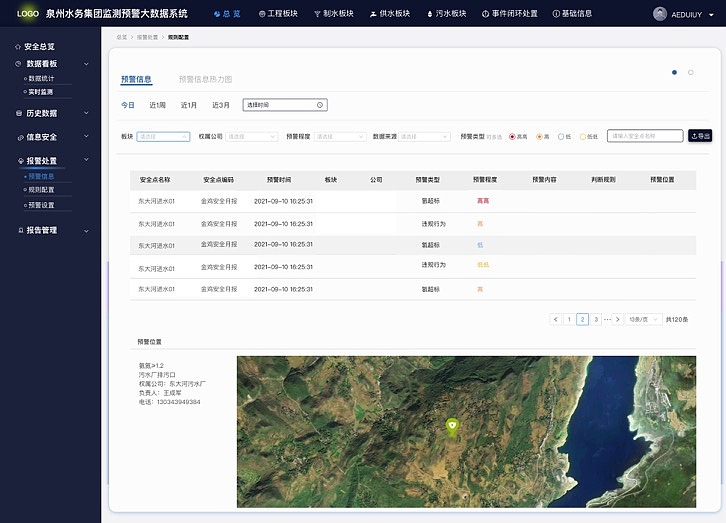The height and width of the screenshot is (523, 726).
Task: Go to page 2
Action: [x=582, y=319]
